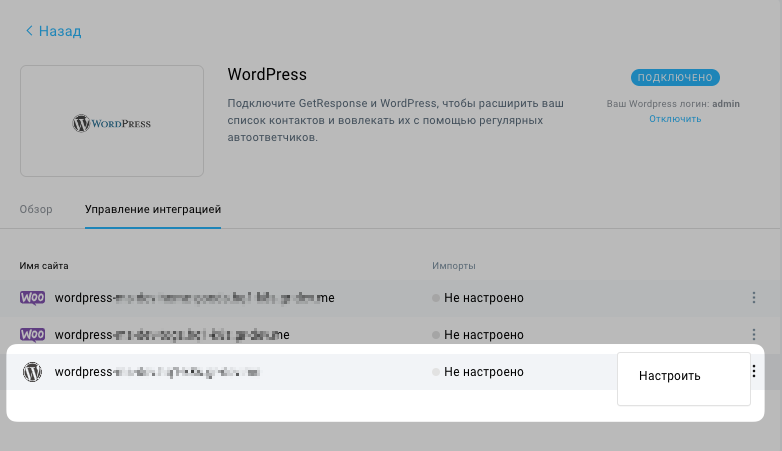The height and width of the screenshot is (451, 782).
Task: Click three-dot menu beside Настроить popup
Action: click(x=754, y=371)
